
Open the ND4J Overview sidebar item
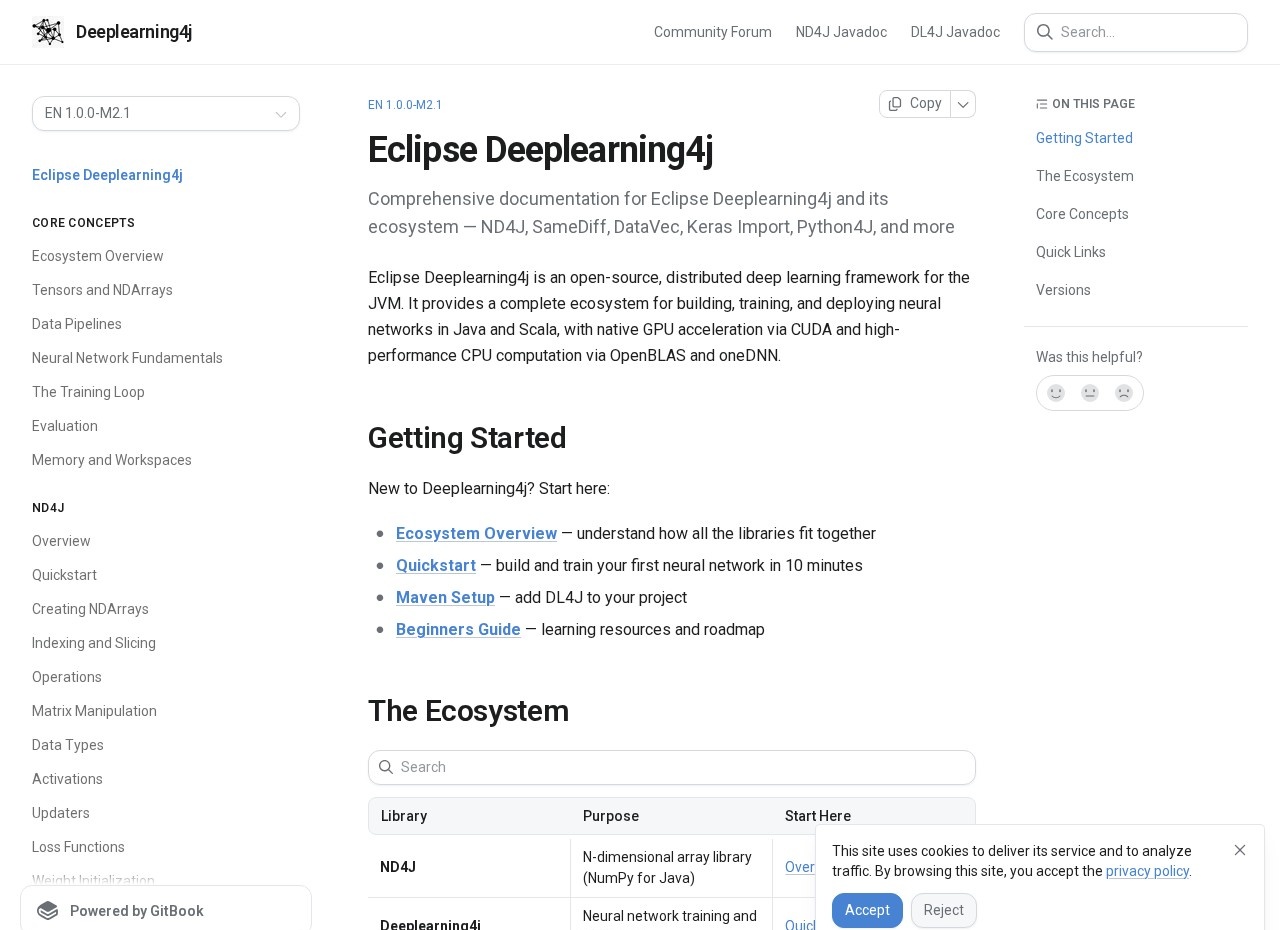click(61, 541)
